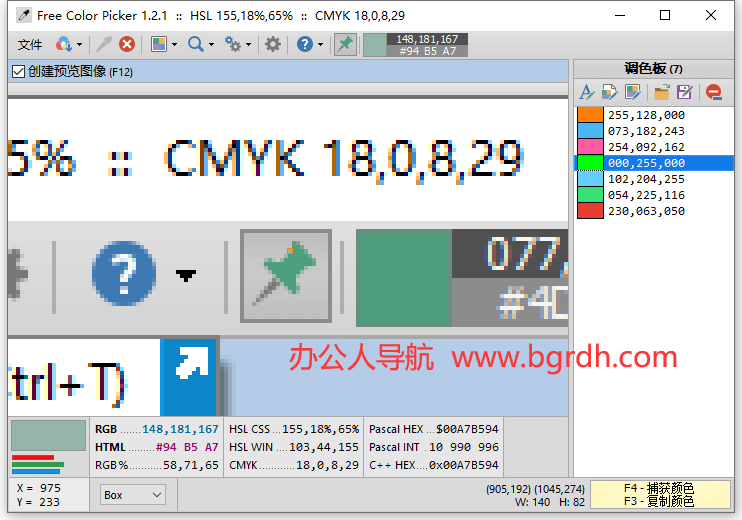This screenshot has width=742, height=520.
Task: Delete color with red minus icon
Action: point(713,92)
